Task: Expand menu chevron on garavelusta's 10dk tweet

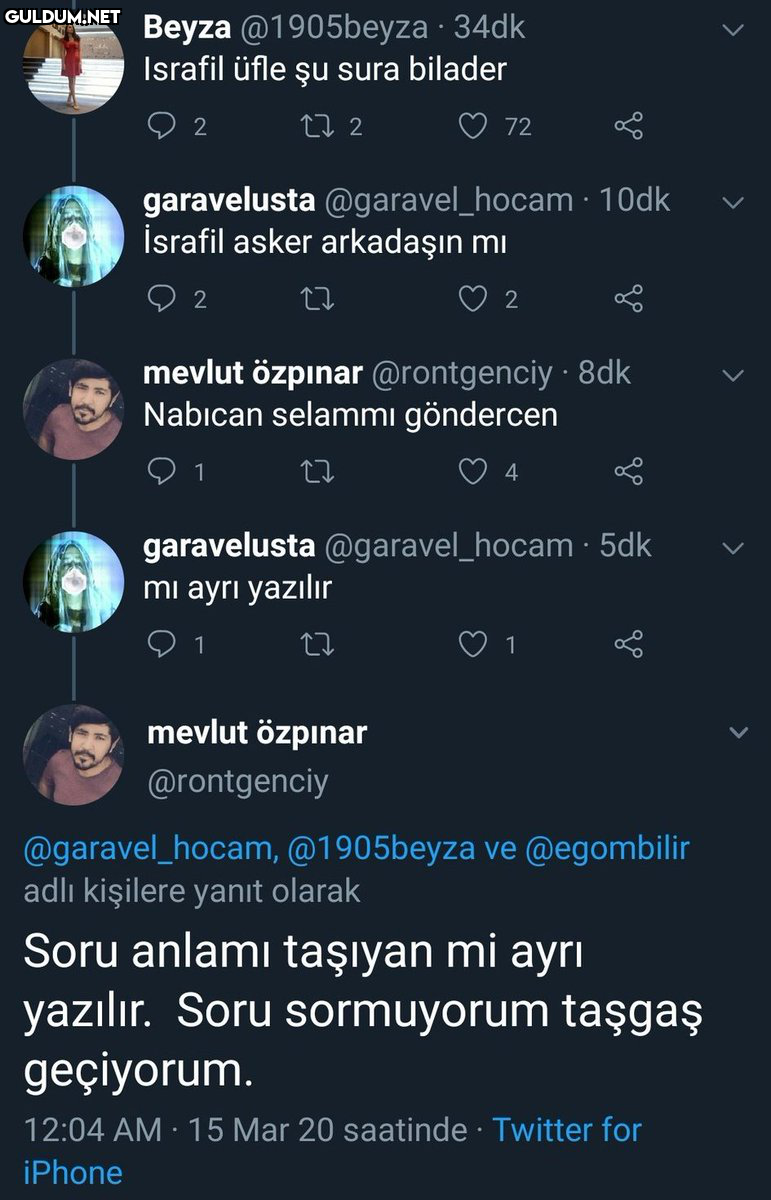Action: tap(733, 203)
